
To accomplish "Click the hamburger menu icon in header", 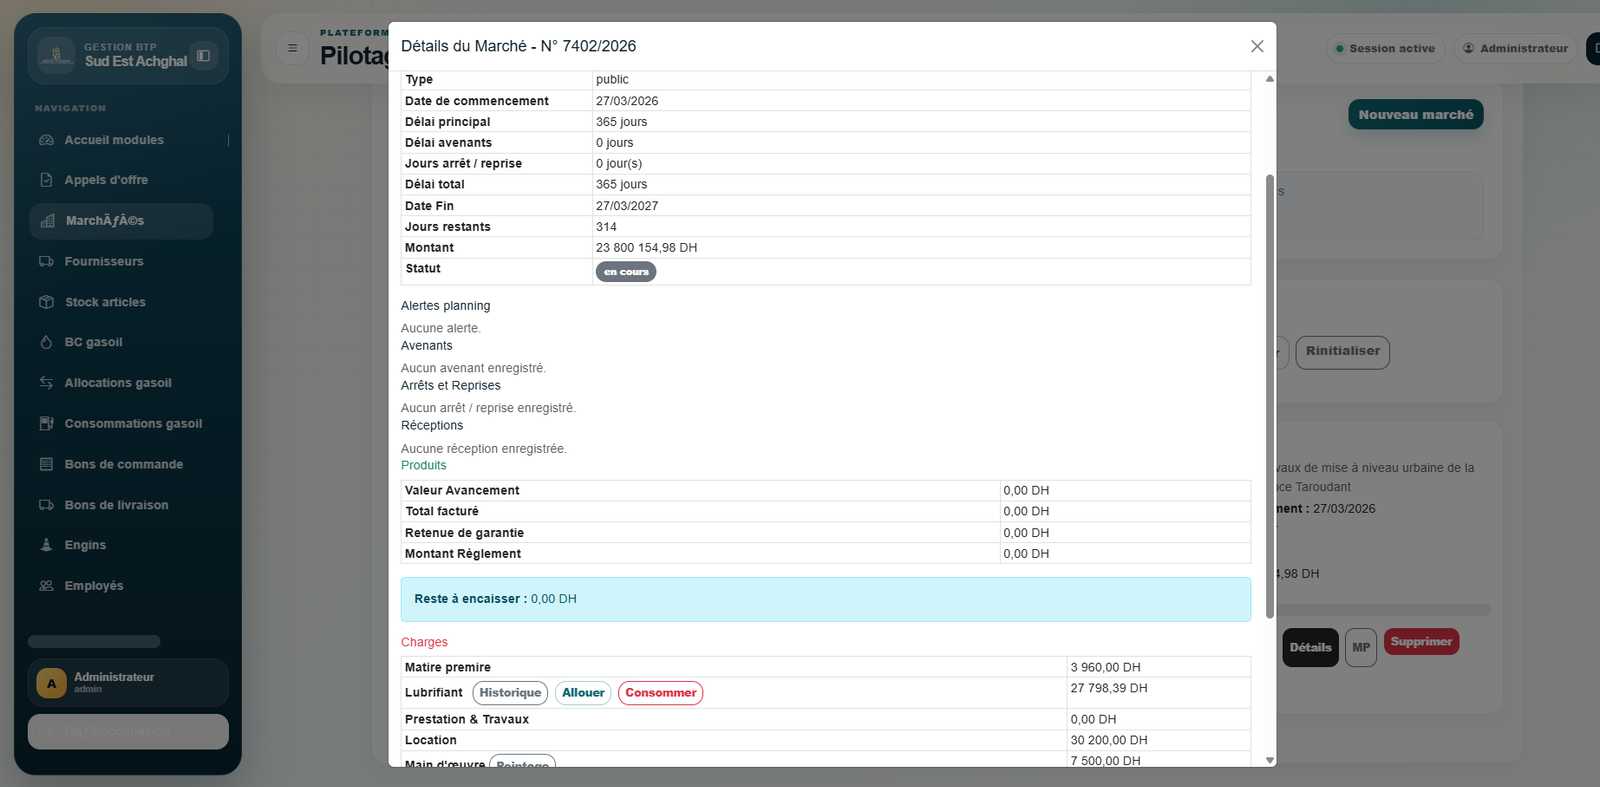I will 292,48.
